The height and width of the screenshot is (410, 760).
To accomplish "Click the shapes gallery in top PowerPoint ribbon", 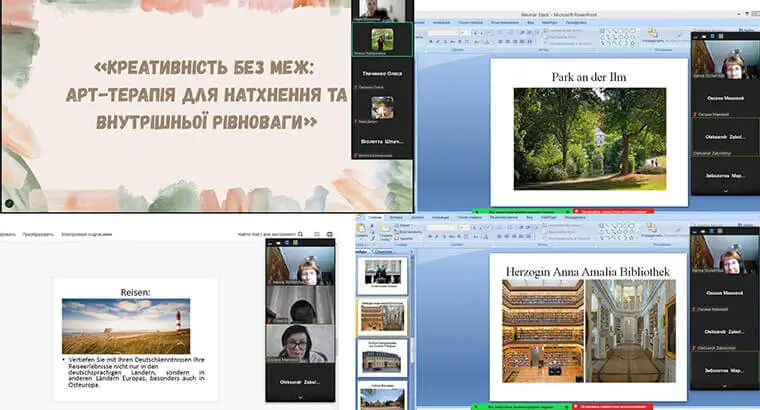I will coord(619,35).
